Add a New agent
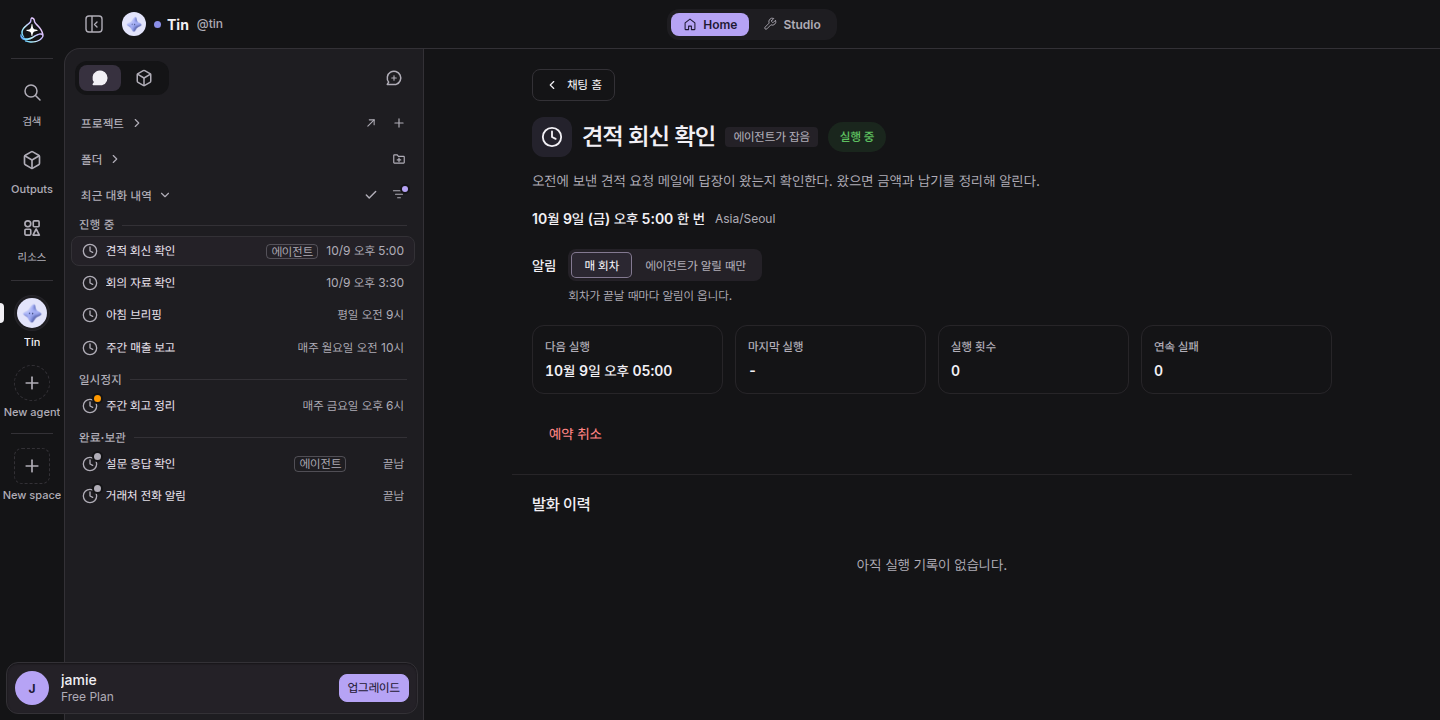Screen dimensions: 1440x720 tap(32, 383)
